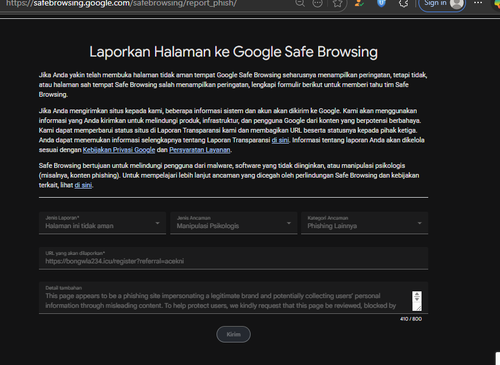Click the URL yang akan dilaporkan field
This screenshot has width=500, height=365.
tap(233, 258)
